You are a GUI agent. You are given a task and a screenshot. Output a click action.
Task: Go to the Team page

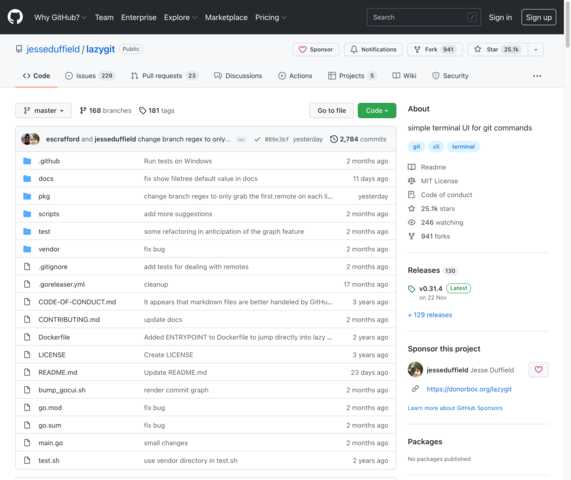coord(104,17)
